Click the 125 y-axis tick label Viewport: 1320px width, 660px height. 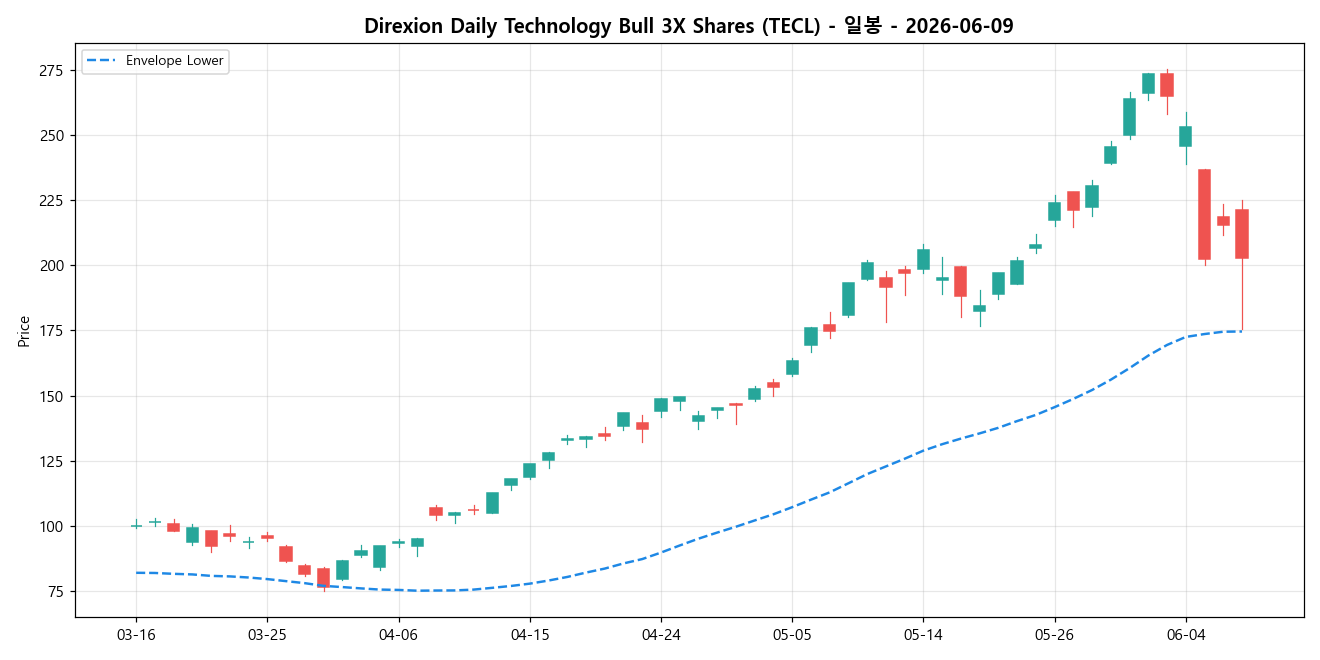[x=53, y=461]
